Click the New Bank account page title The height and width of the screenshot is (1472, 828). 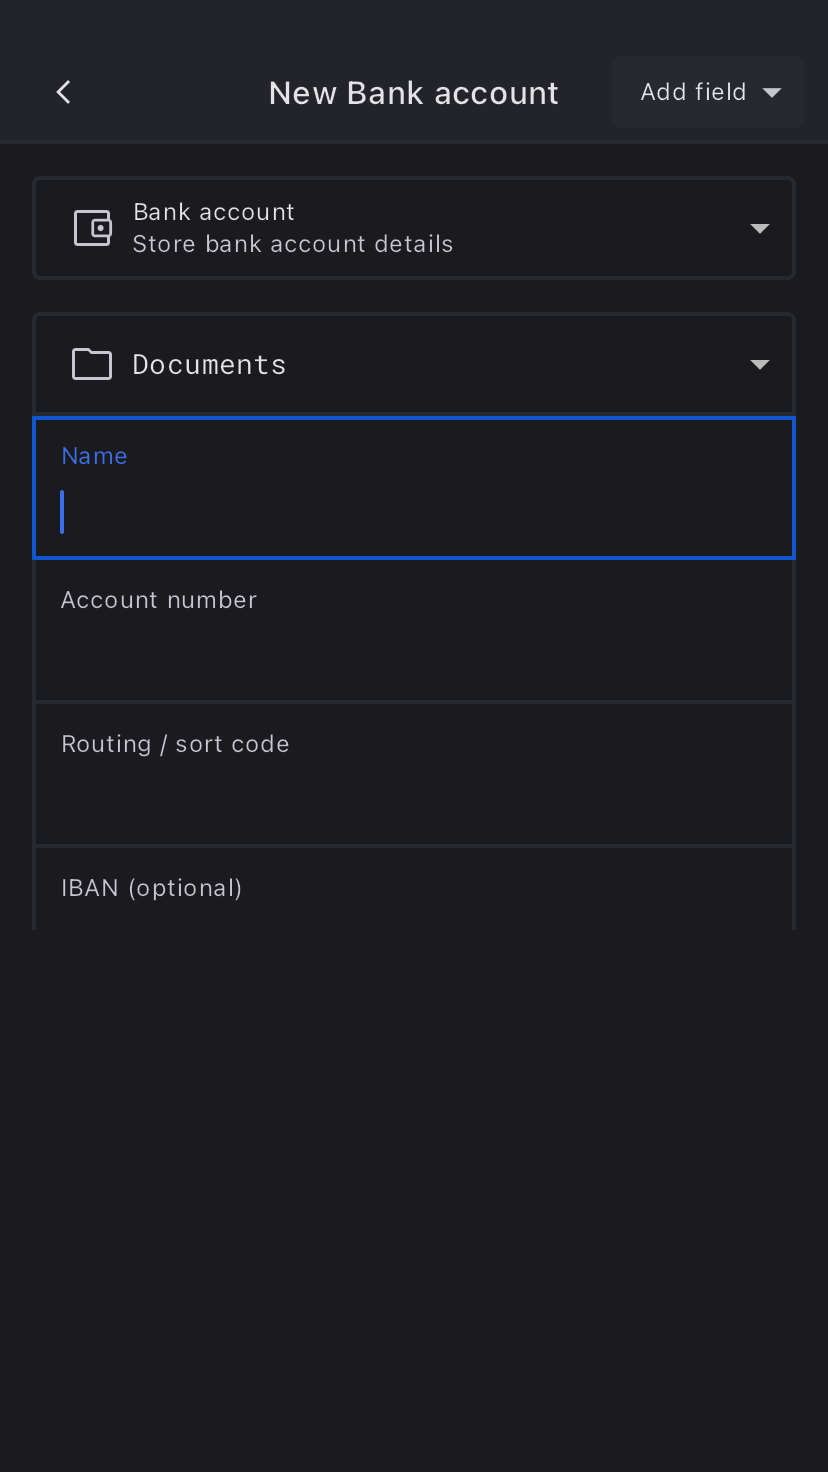(x=413, y=93)
